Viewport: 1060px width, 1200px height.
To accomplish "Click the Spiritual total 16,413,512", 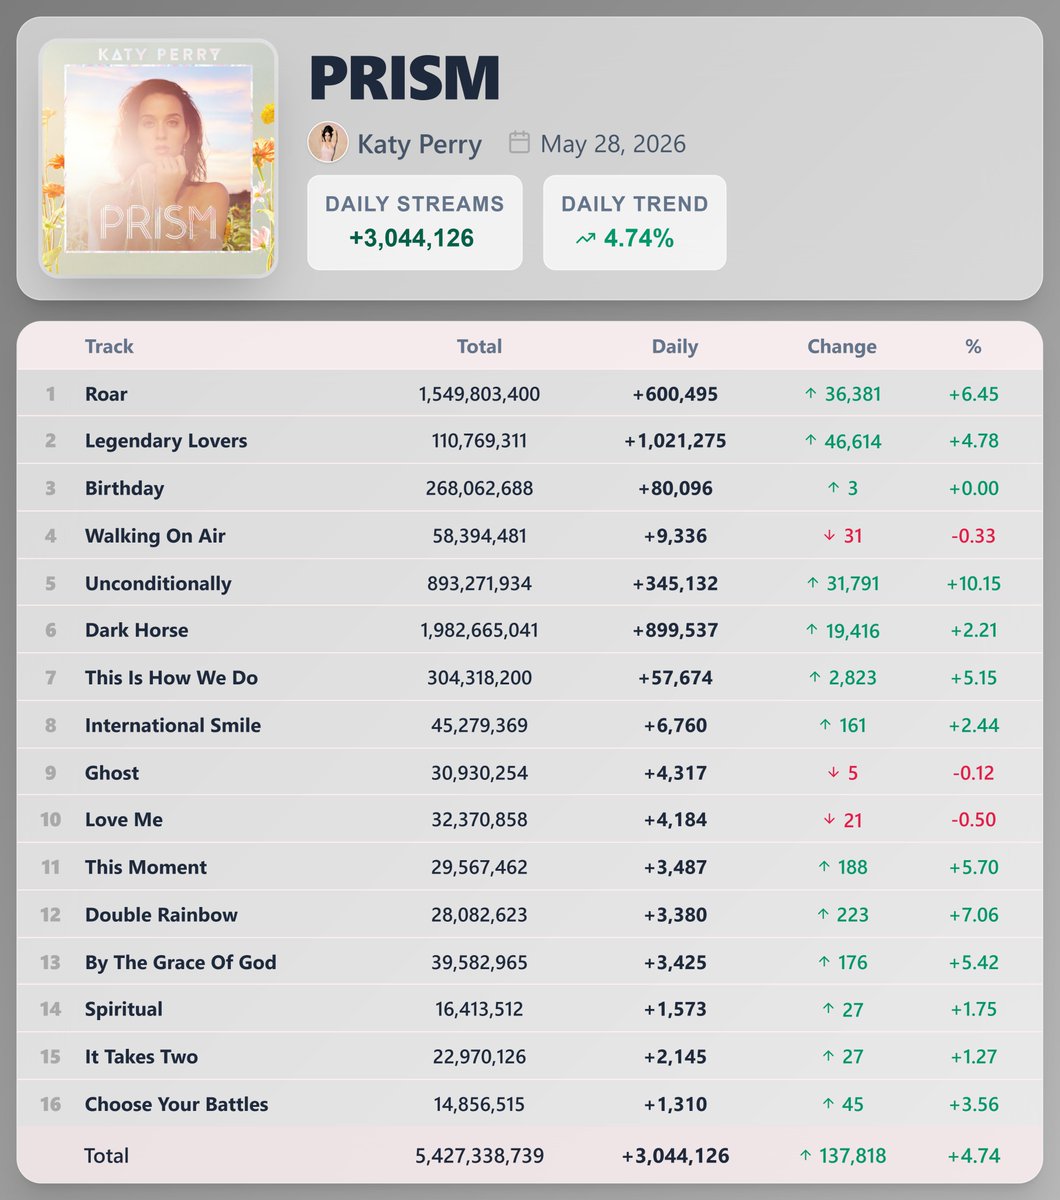I will click(x=479, y=1009).
